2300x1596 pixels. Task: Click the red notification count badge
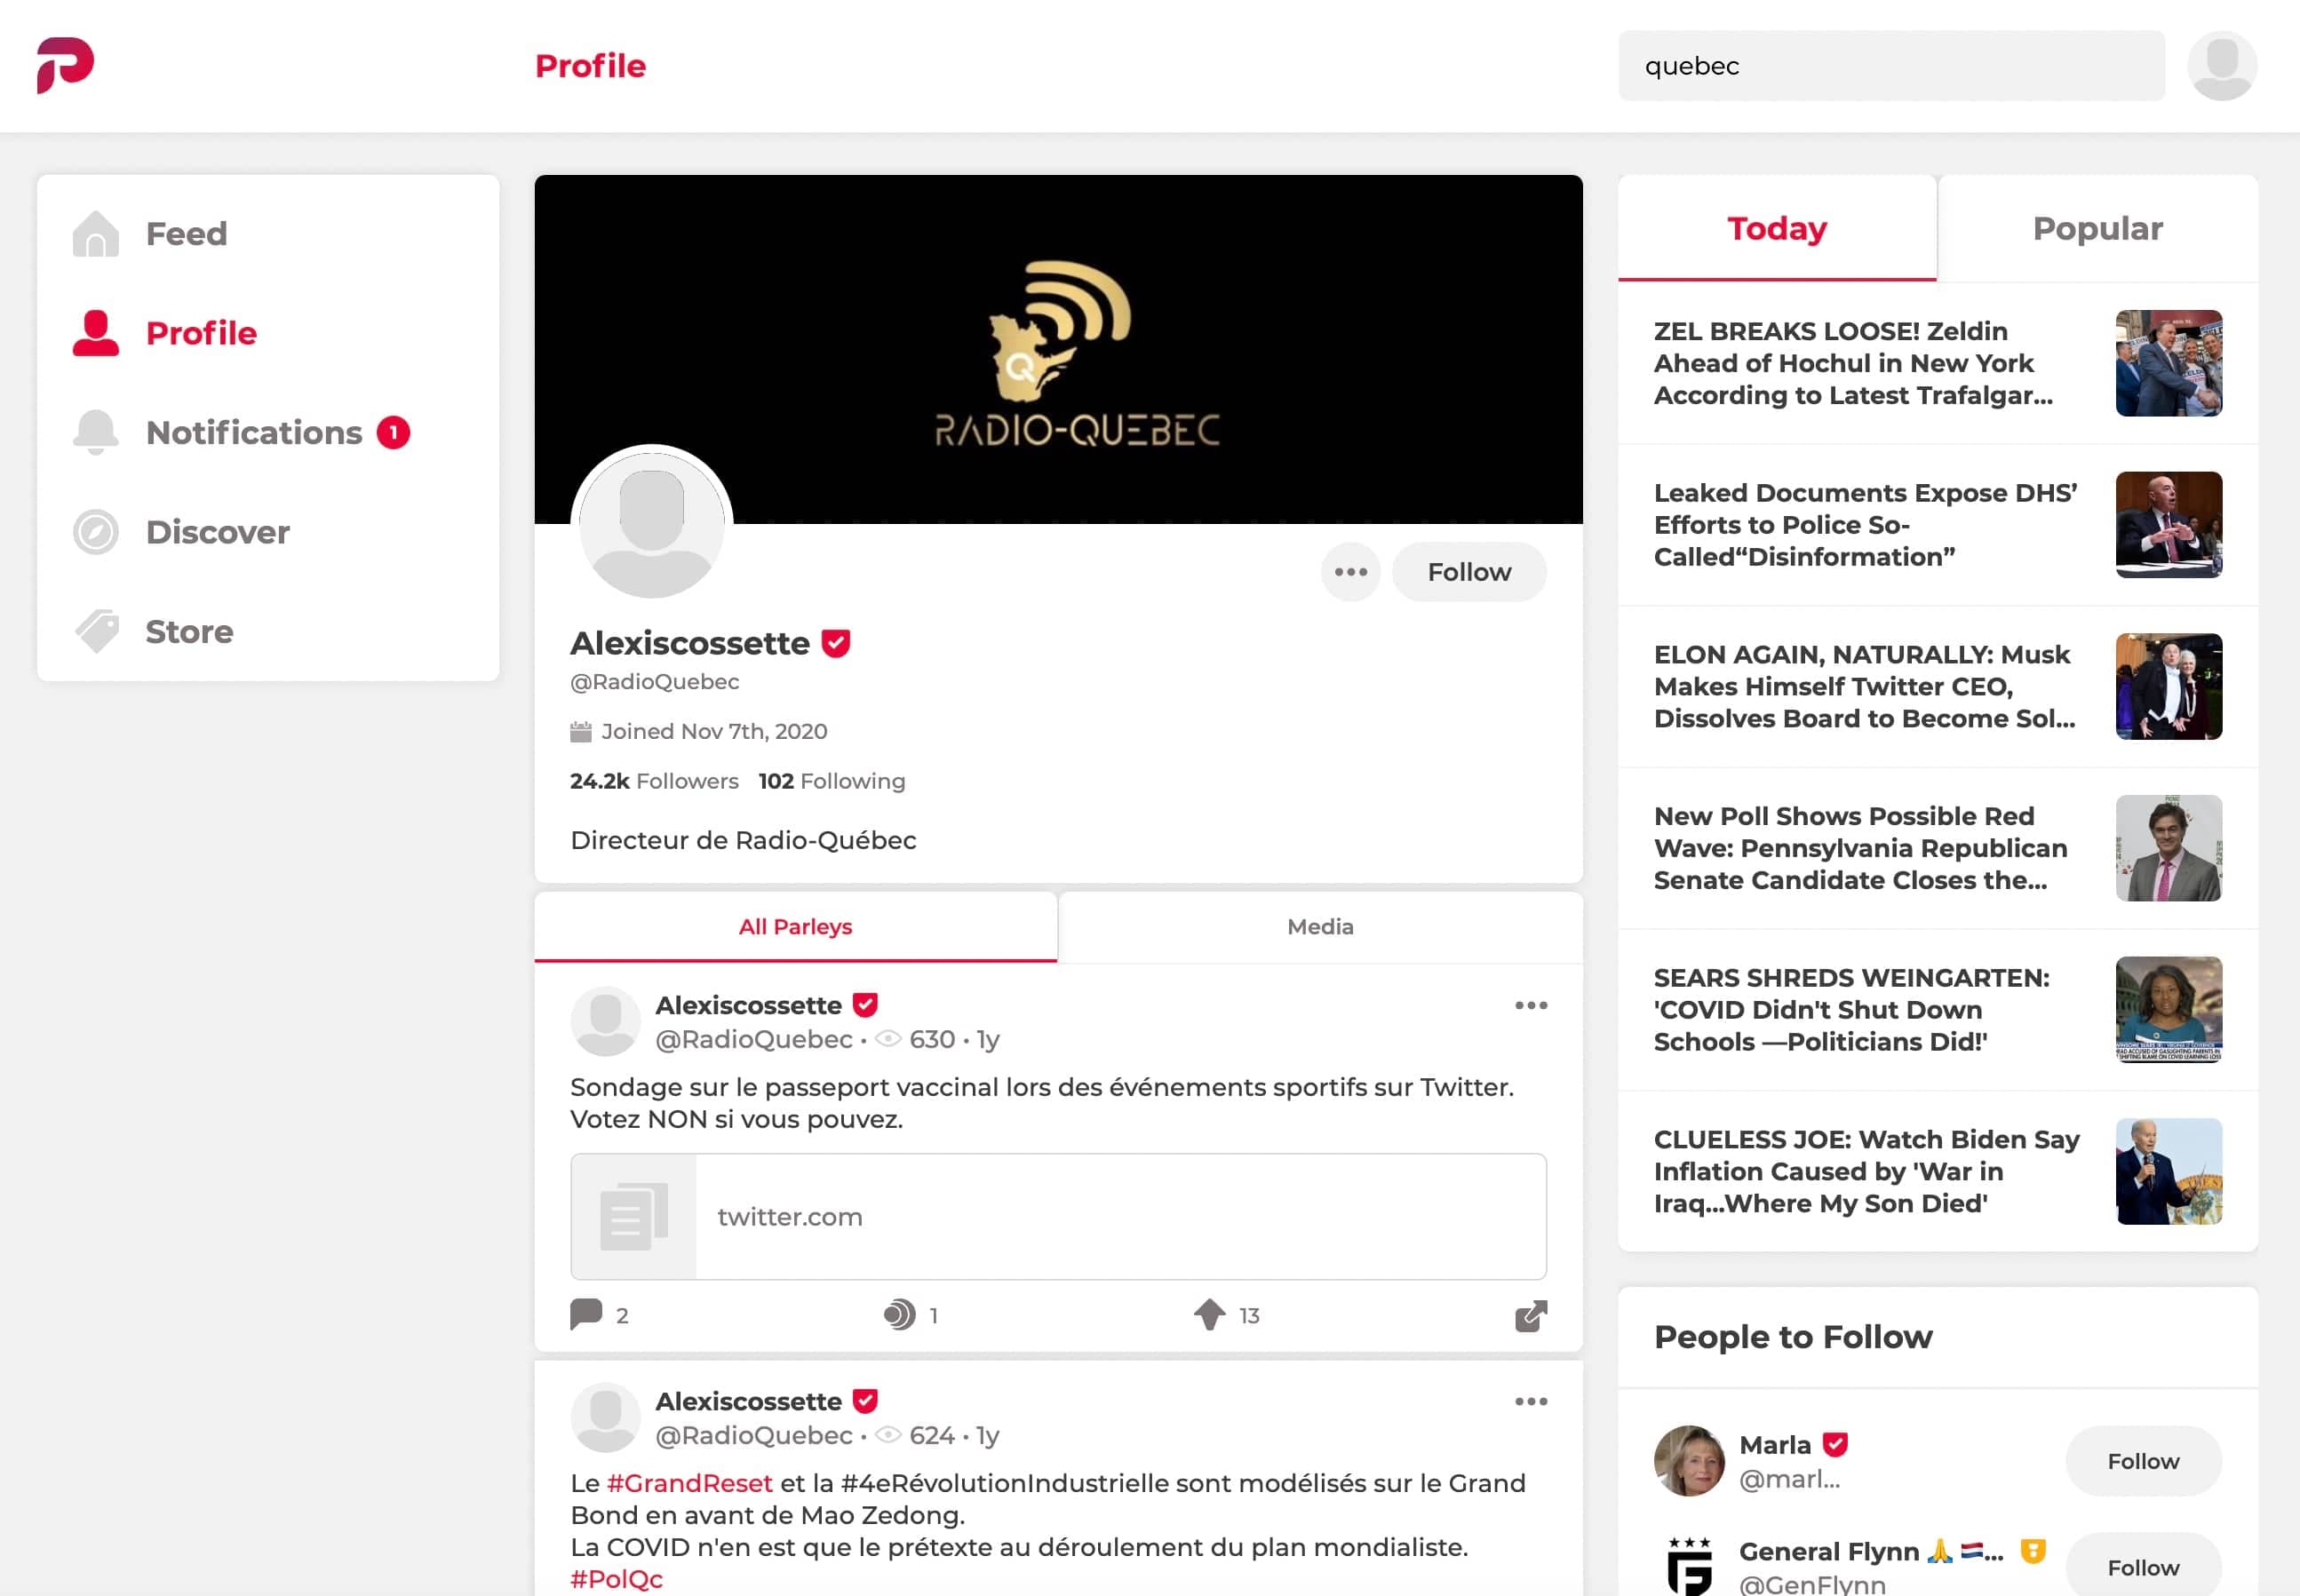coord(393,432)
